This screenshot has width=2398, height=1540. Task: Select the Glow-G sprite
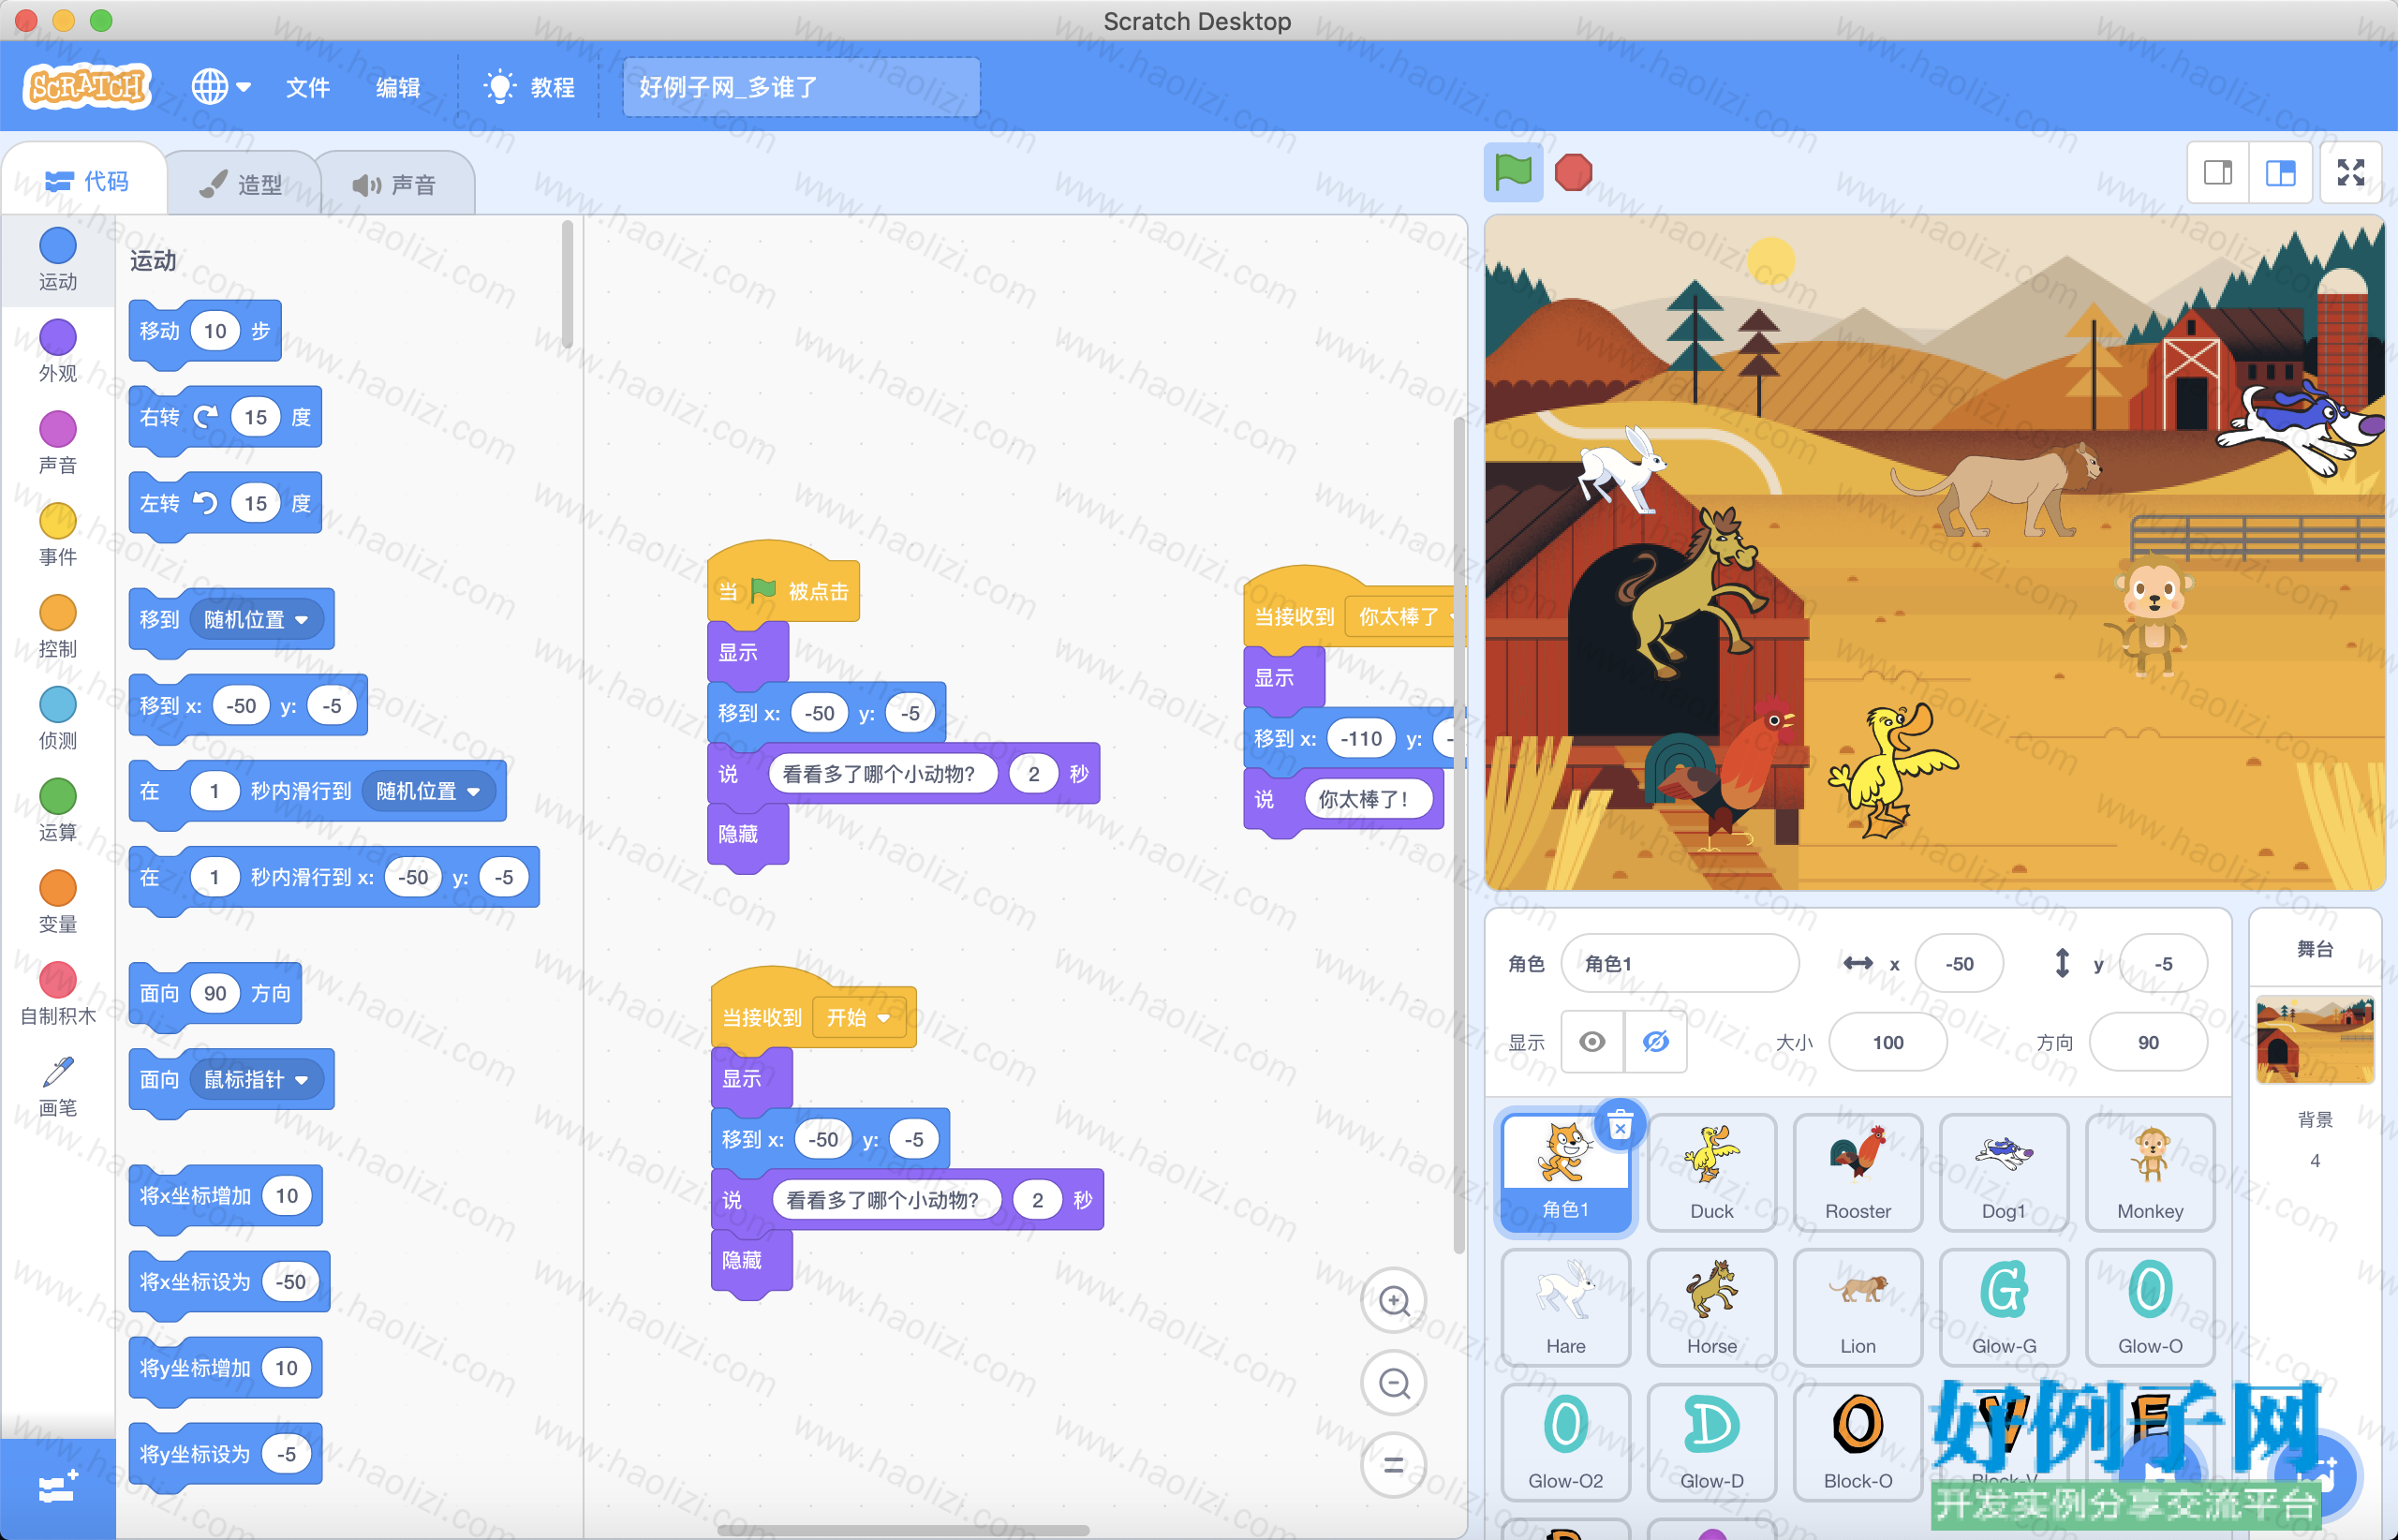click(2004, 1308)
